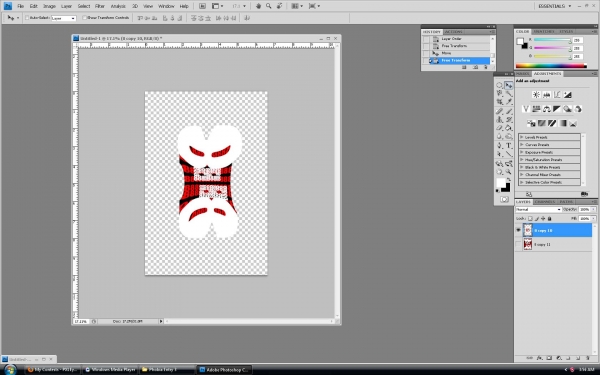Add a Gradient Map adjustment
Screen dimensions: 600x375
pyautogui.click(x=562, y=123)
